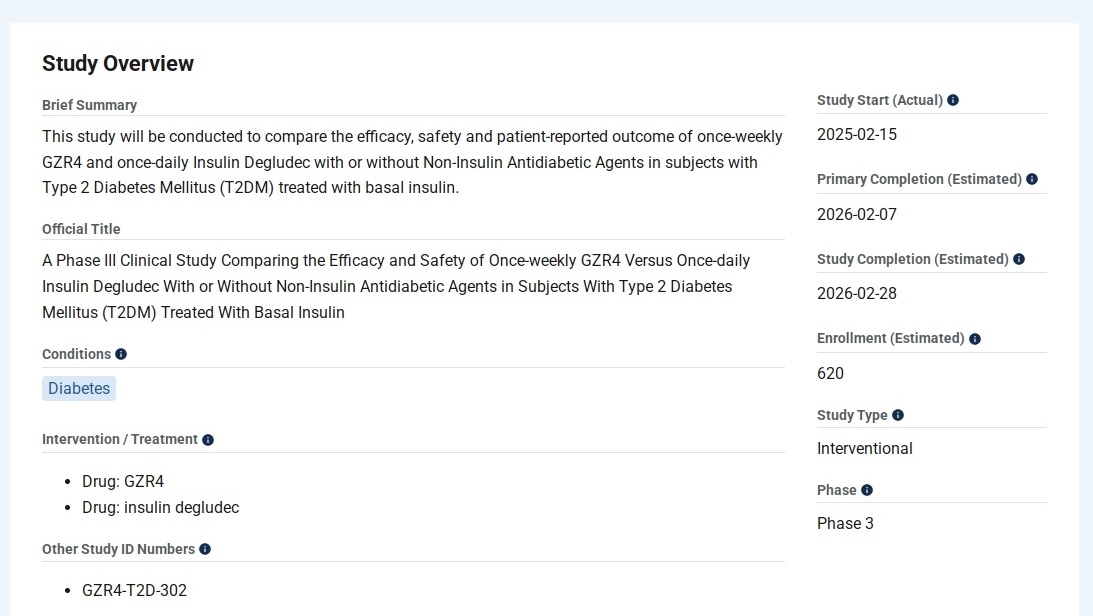Click info icon next to Study Type
This screenshot has height=616, width=1093.
tap(898, 415)
